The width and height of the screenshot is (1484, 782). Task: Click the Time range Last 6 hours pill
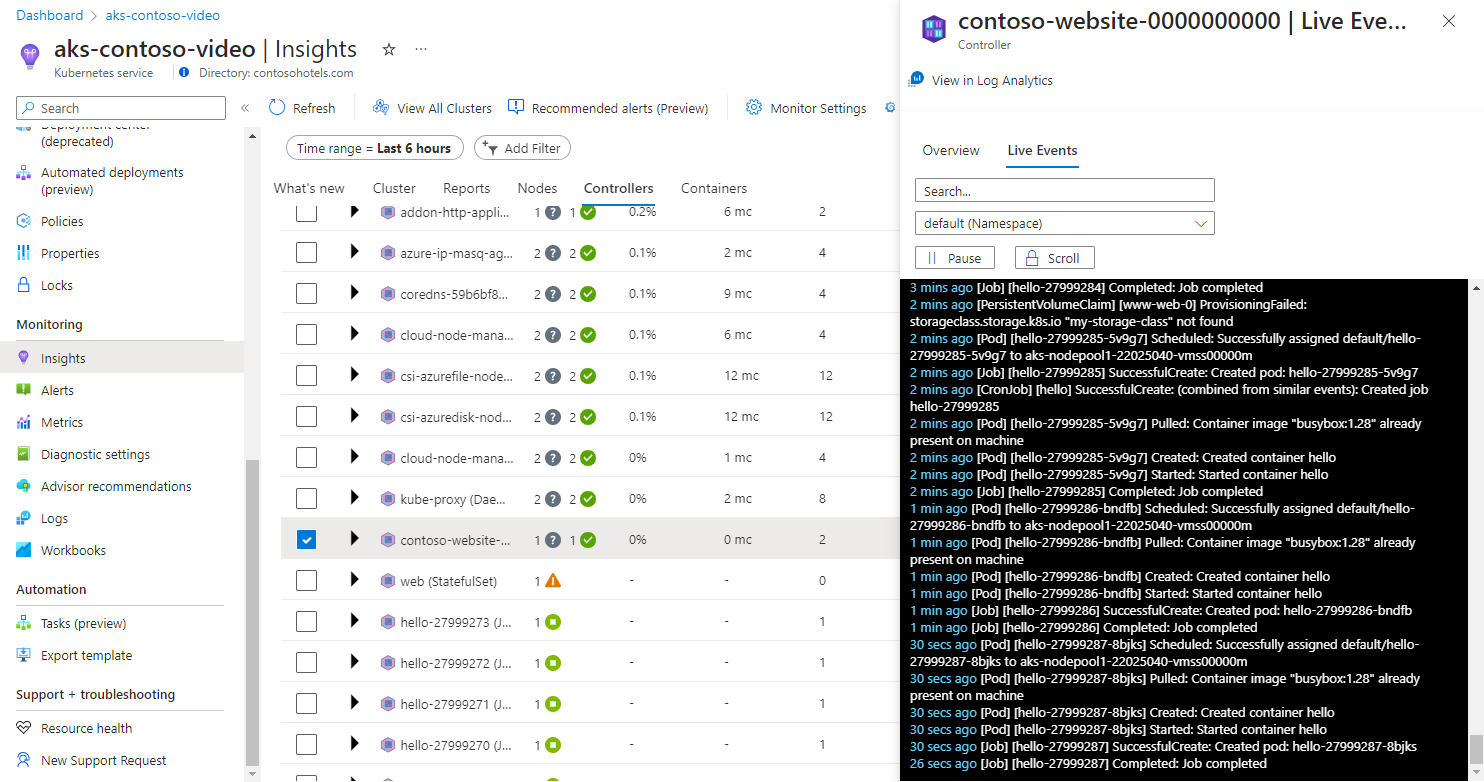tap(375, 148)
